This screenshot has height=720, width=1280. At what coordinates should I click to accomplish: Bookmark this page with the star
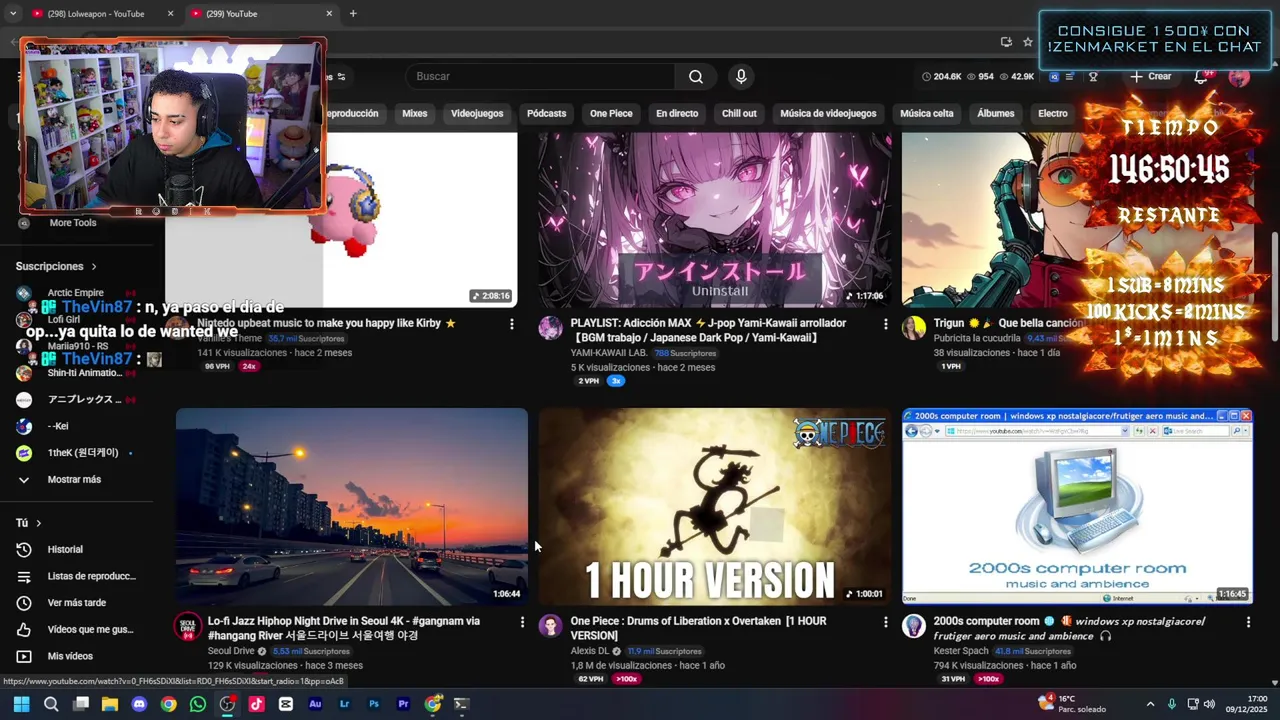point(1027,42)
